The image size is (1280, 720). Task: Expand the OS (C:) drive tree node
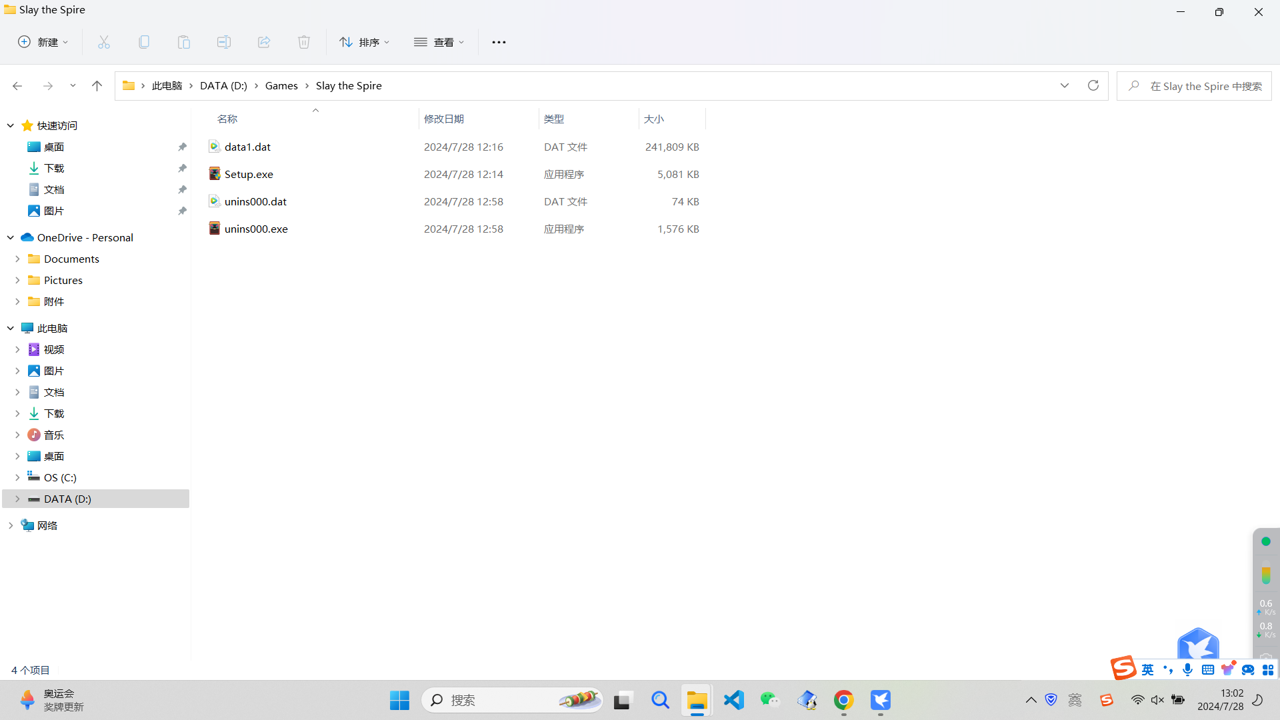(17, 477)
